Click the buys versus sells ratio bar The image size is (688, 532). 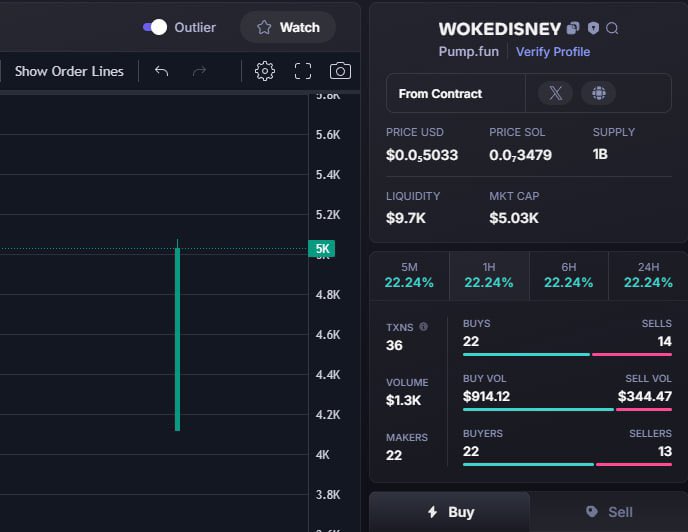[x=567, y=354]
